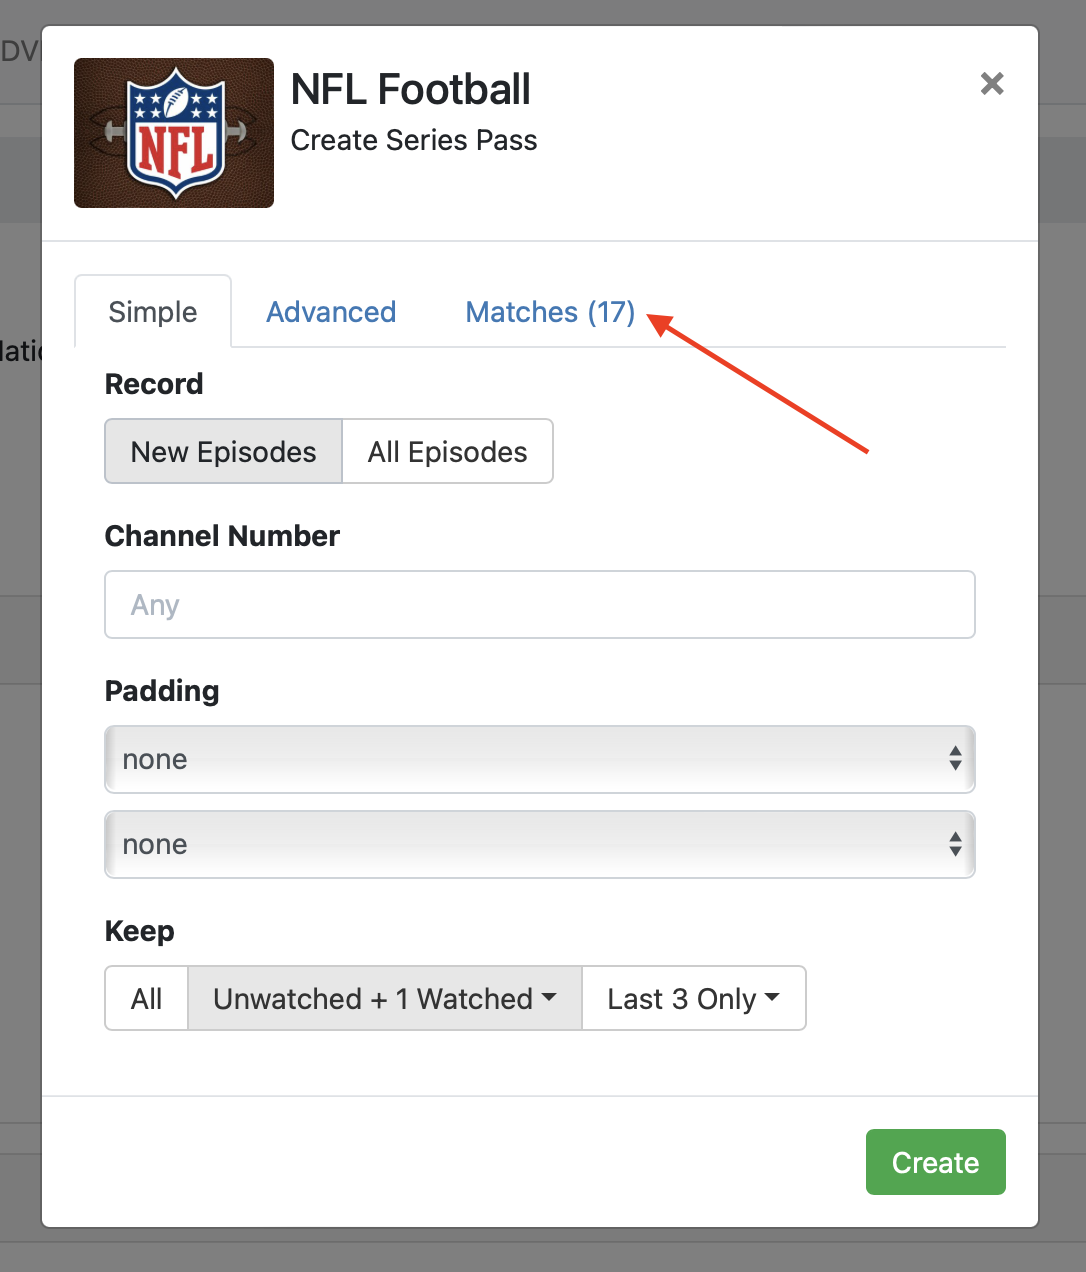Click the Keep section label
The width and height of the screenshot is (1086, 1272).
coord(140,931)
